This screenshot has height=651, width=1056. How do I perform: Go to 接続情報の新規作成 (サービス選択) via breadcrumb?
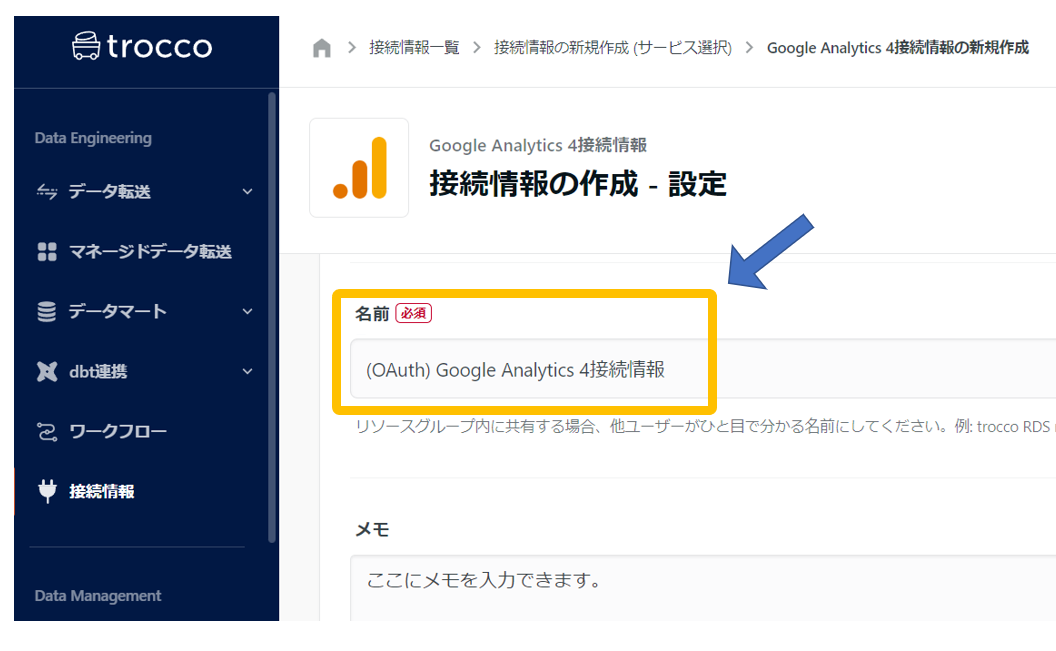tap(610, 46)
